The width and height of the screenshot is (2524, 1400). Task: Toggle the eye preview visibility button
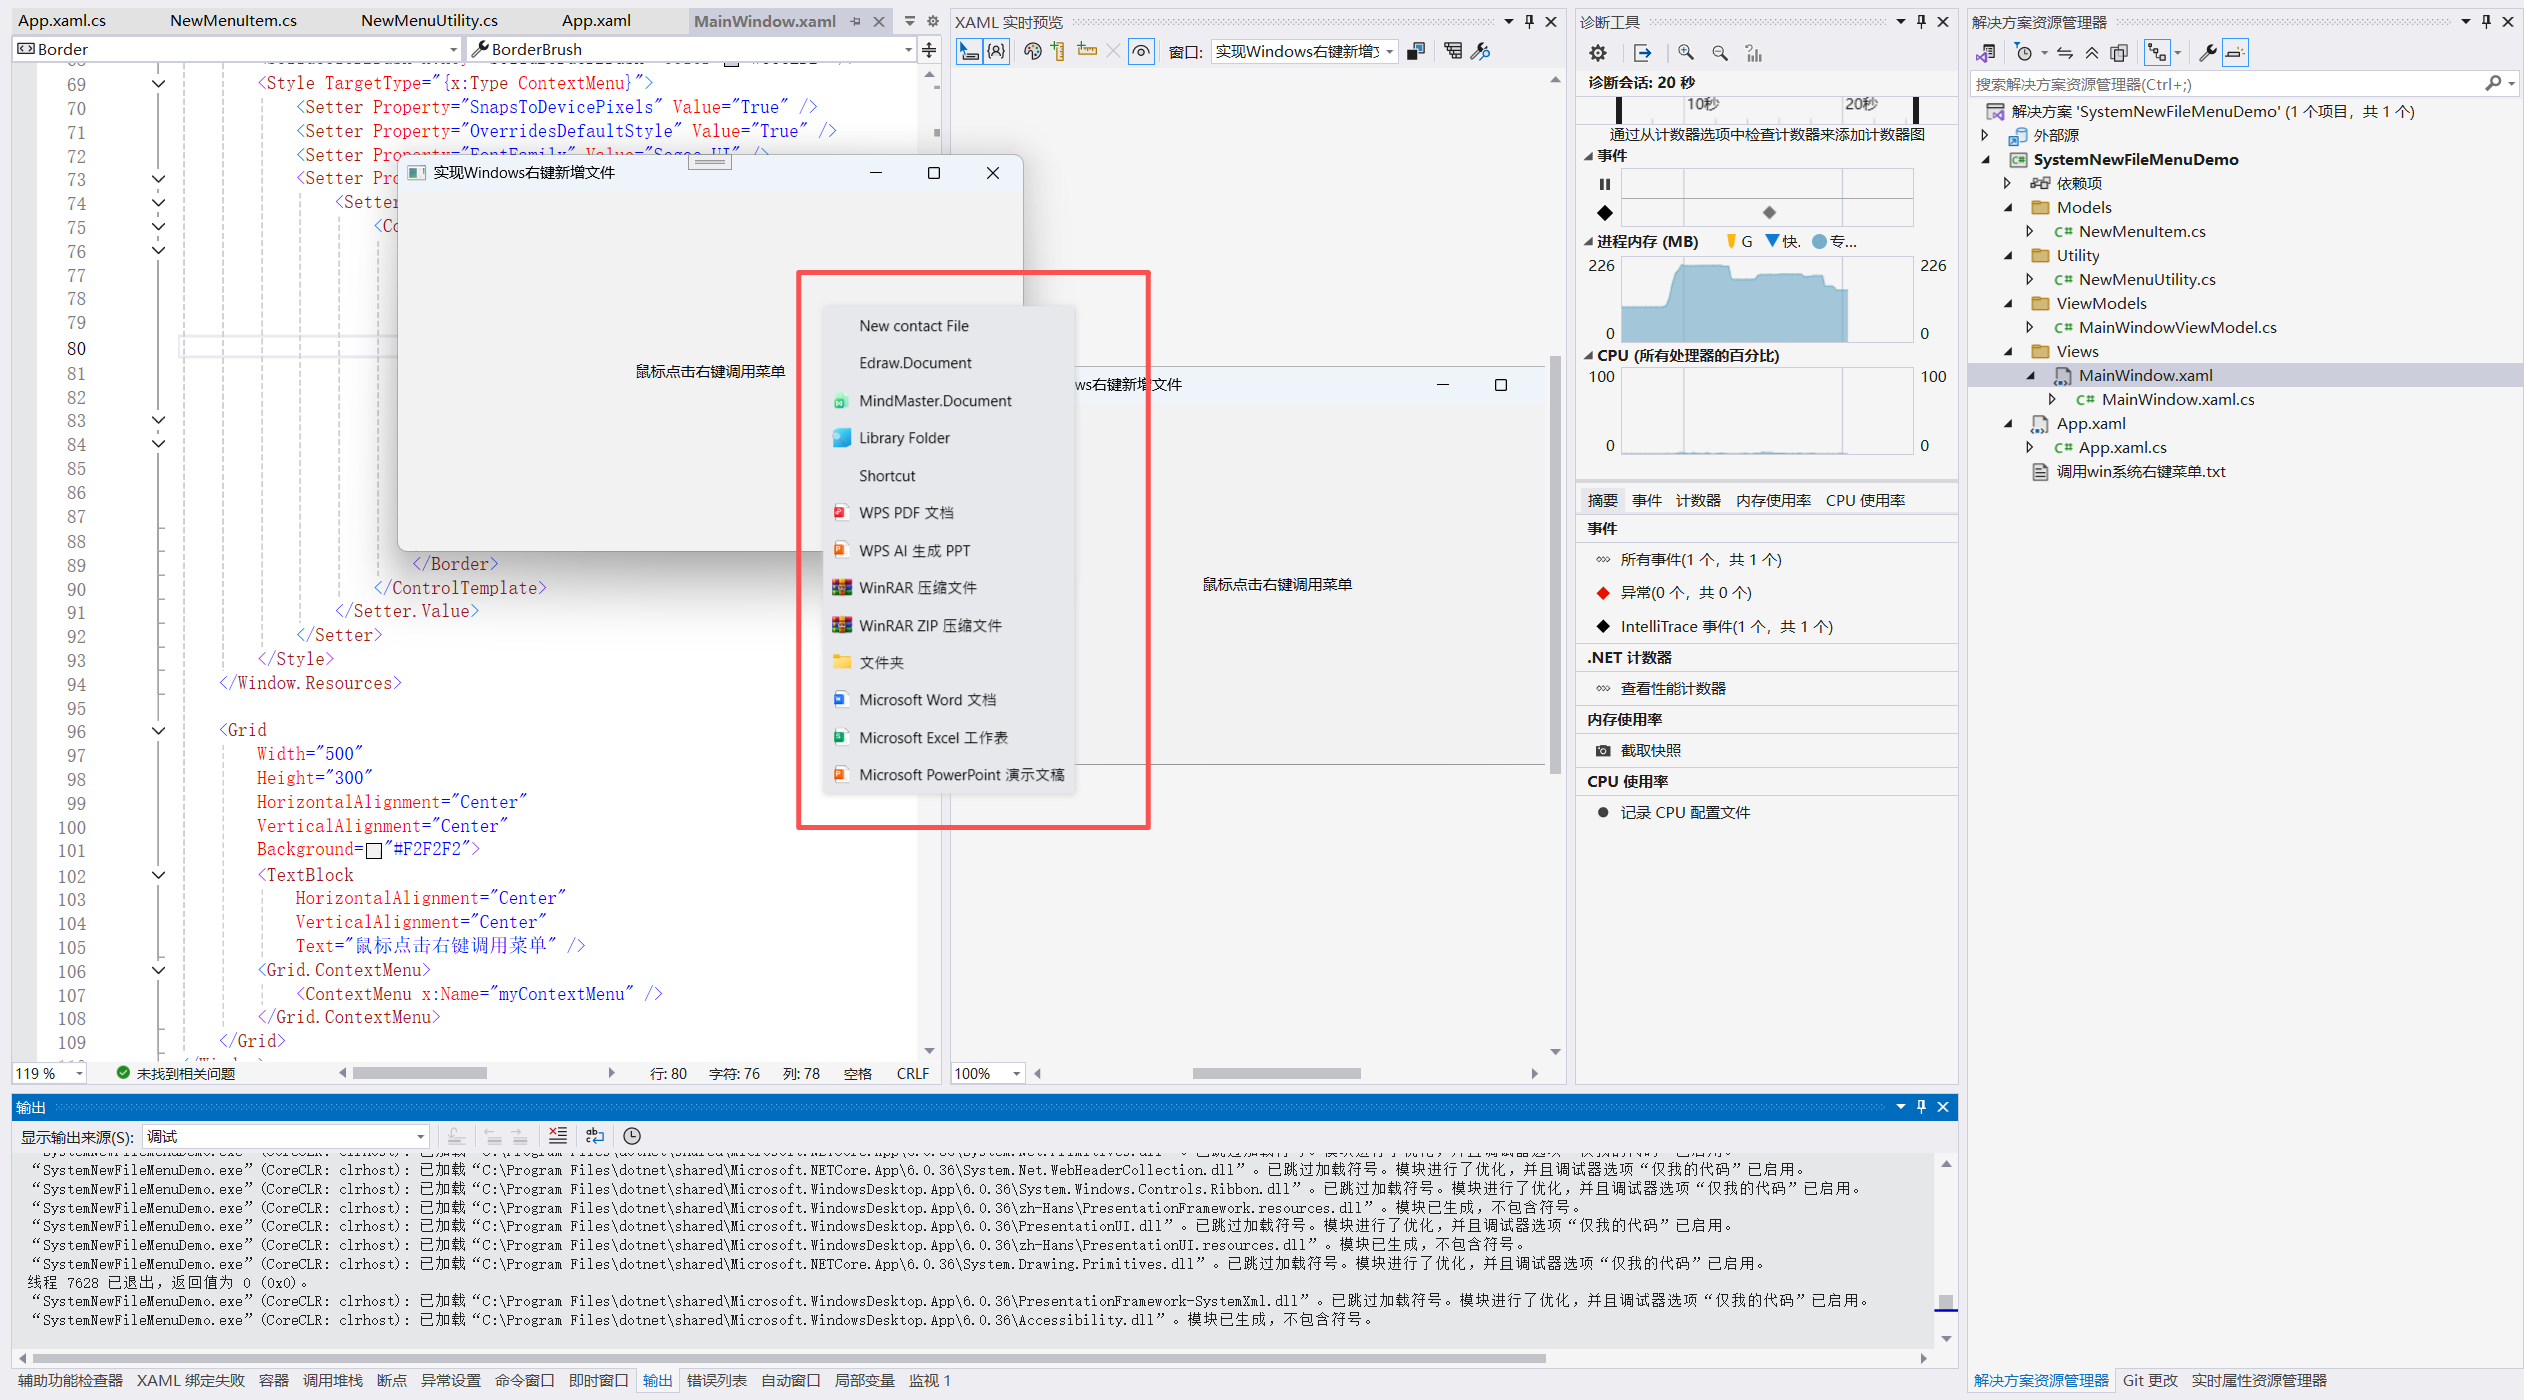pyautogui.click(x=1141, y=52)
